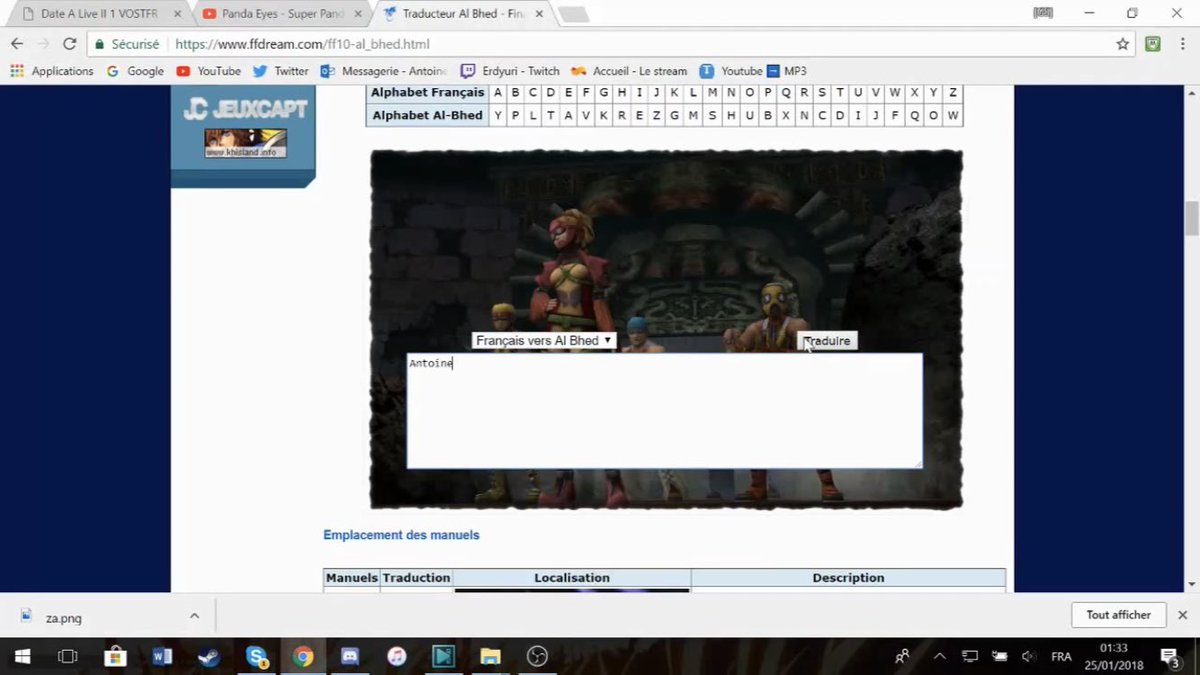Open the Messagerie - Antoine bookmark
This screenshot has height=675, width=1200.
coord(385,71)
